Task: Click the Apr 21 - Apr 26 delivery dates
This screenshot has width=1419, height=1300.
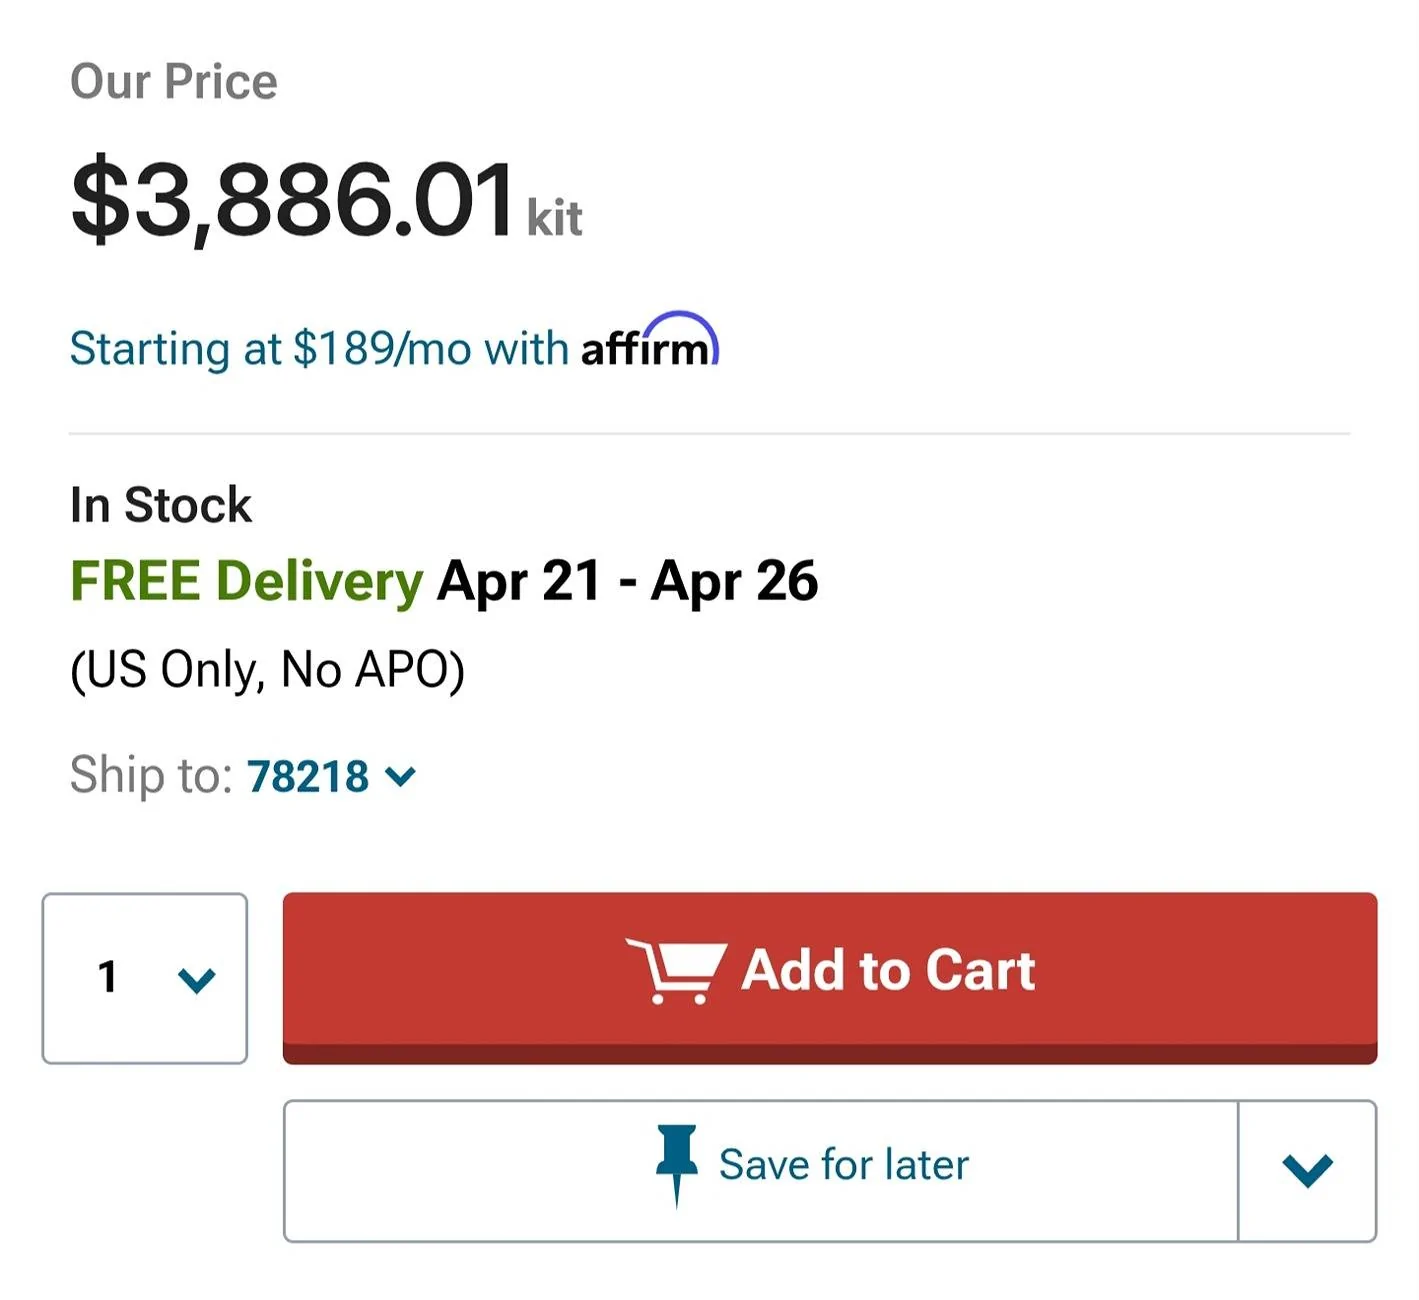Action: coord(628,582)
